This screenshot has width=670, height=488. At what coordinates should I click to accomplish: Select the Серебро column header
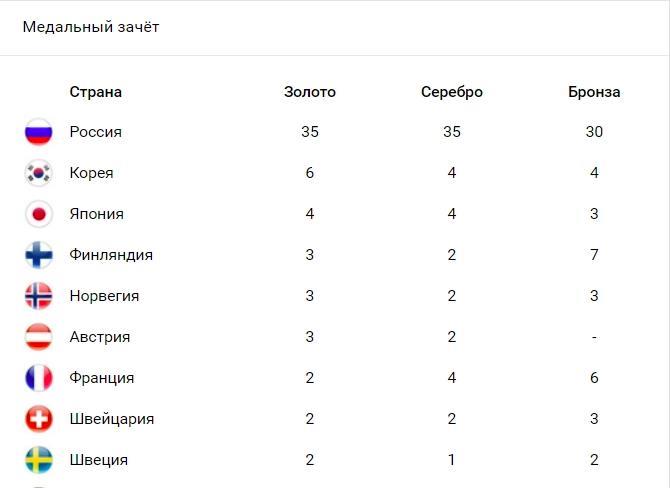(452, 92)
